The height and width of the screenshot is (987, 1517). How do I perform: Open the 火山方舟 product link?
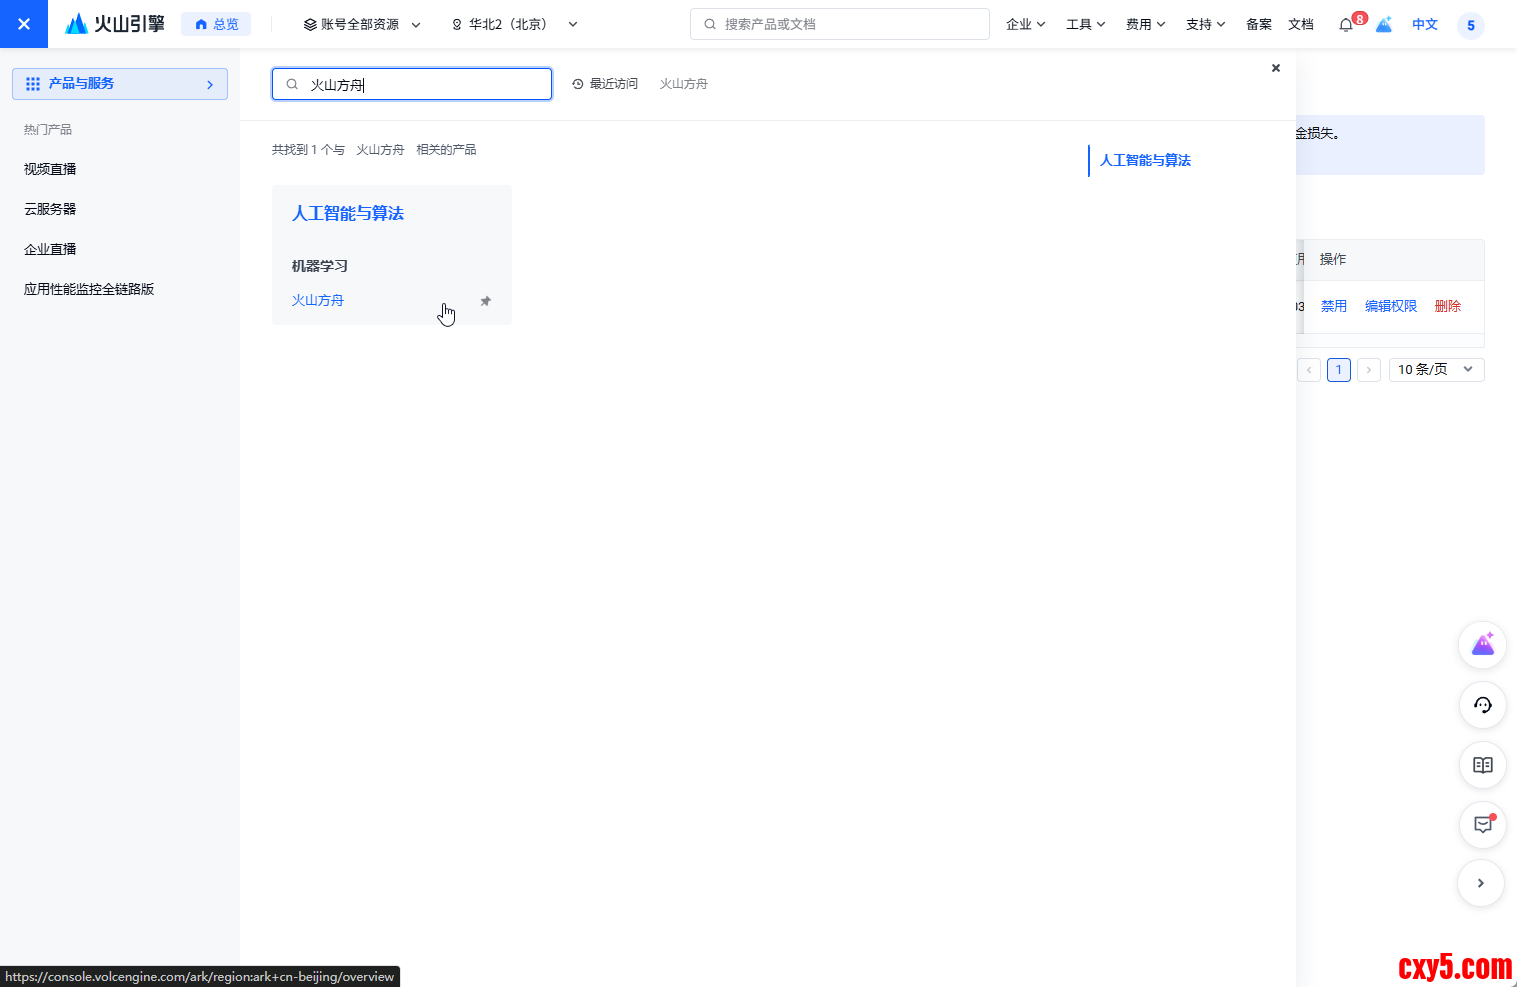pos(318,300)
